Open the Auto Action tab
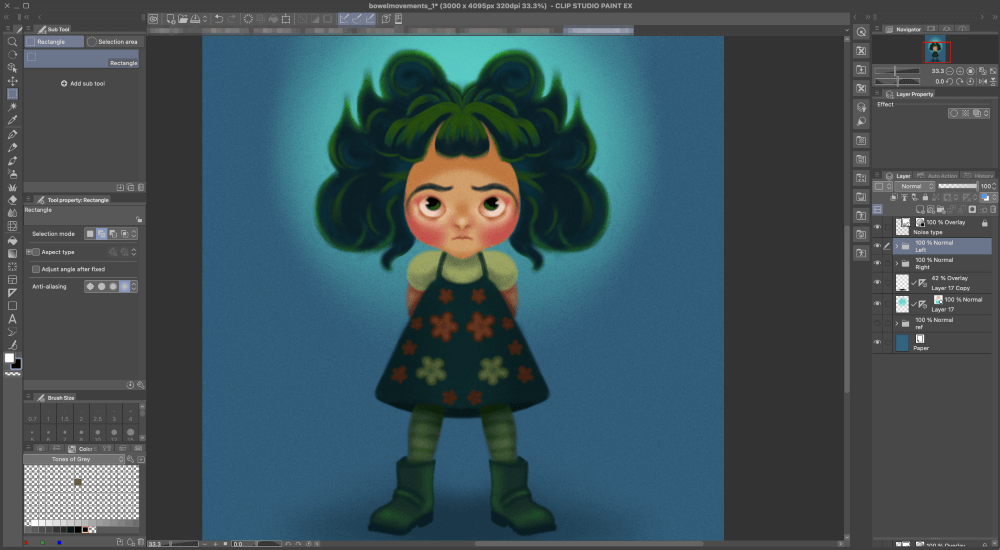Image resolution: width=1000 pixels, height=550 pixels. pyautogui.click(x=938, y=175)
